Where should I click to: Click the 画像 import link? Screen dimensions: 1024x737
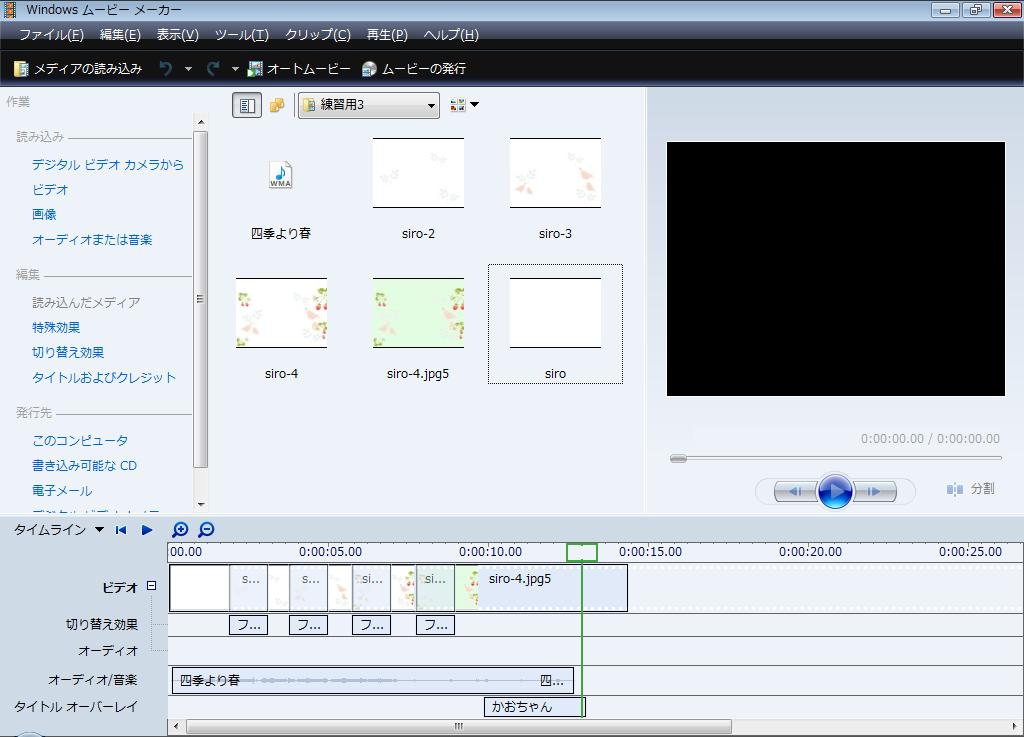pos(44,214)
